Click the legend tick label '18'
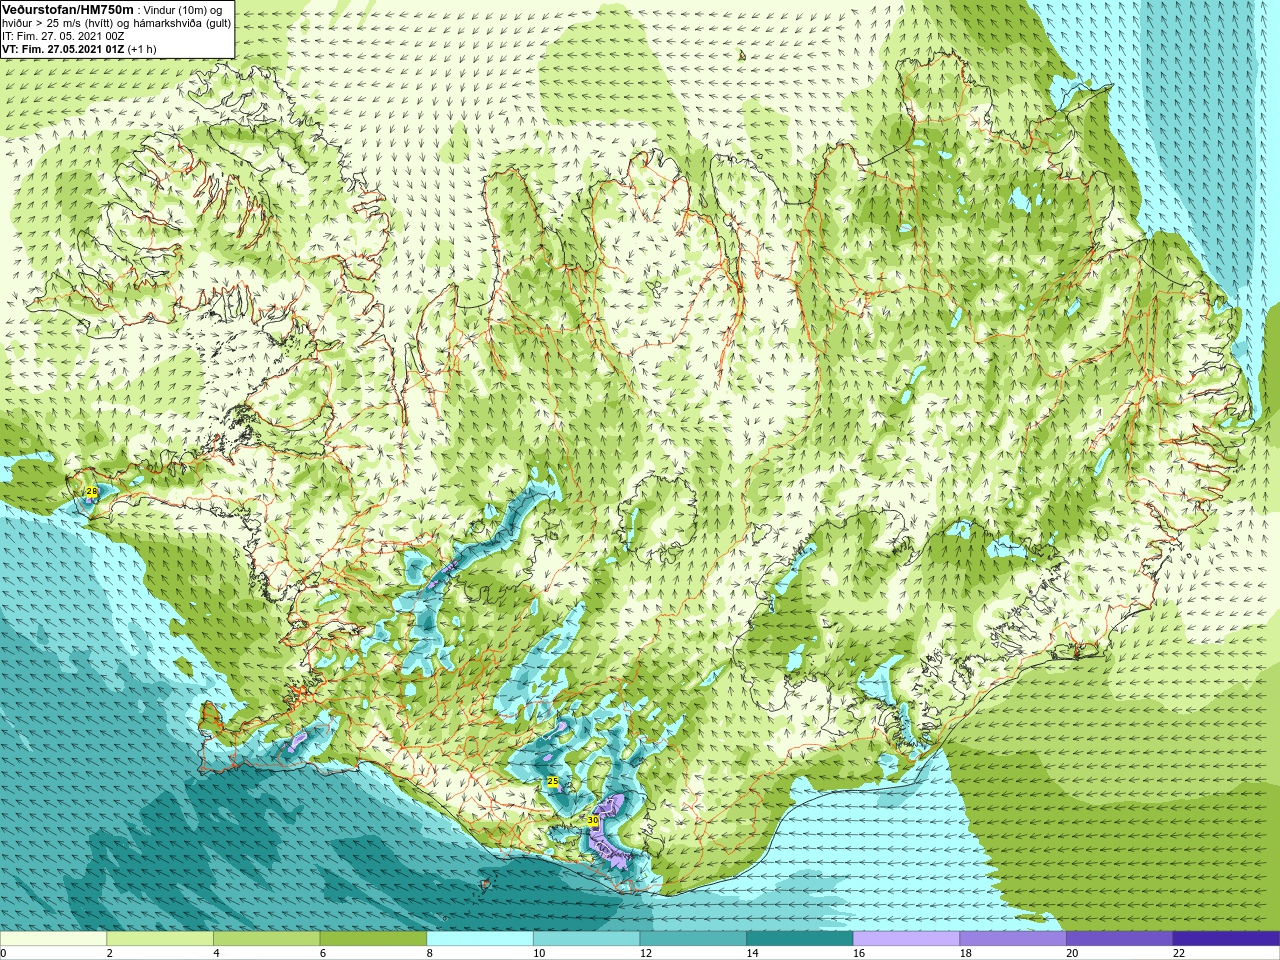The height and width of the screenshot is (960, 1280). (x=966, y=953)
